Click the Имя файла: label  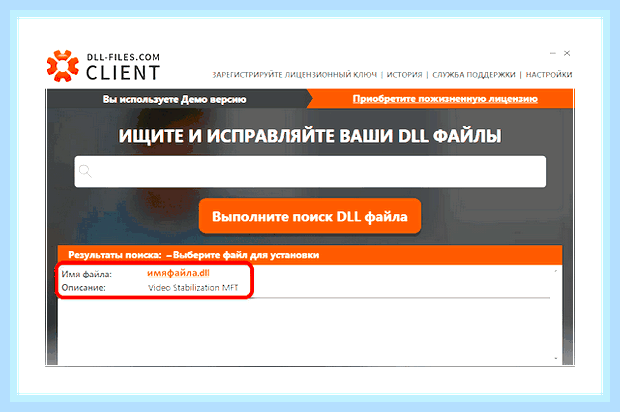point(87,274)
